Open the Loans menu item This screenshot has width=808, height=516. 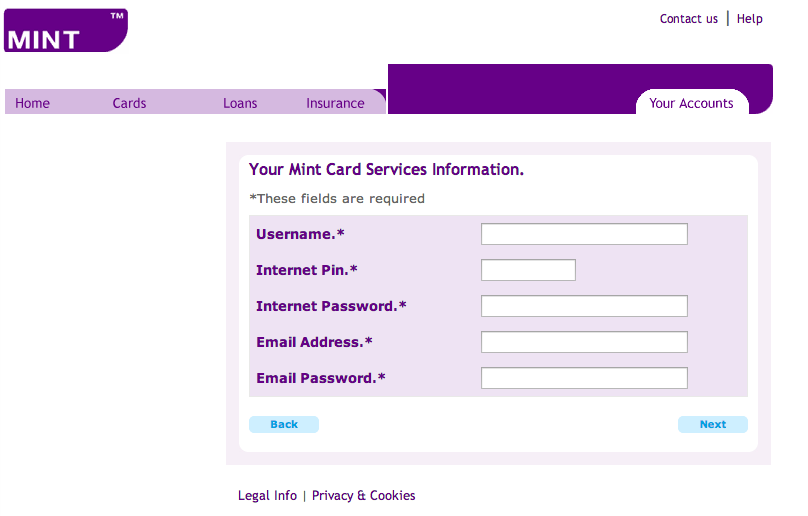(x=240, y=103)
